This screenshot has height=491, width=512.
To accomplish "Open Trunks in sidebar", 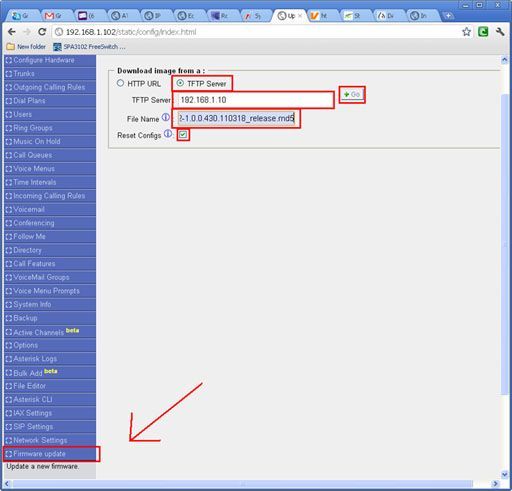I will [x=50, y=74].
